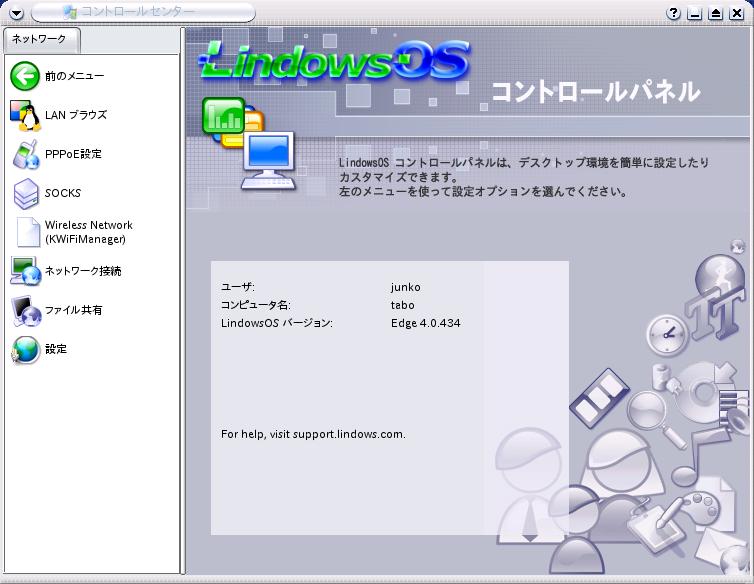Image resolution: width=754 pixels, height=584 pixels.
Task: Click the コントロールパネル heading
Action: (x=595, y=91)
